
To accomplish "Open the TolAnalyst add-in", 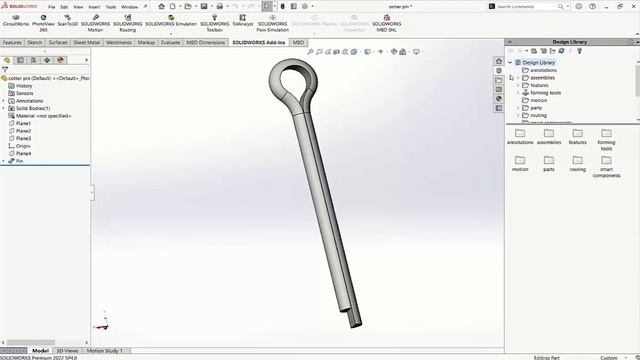I will point(242,20).
